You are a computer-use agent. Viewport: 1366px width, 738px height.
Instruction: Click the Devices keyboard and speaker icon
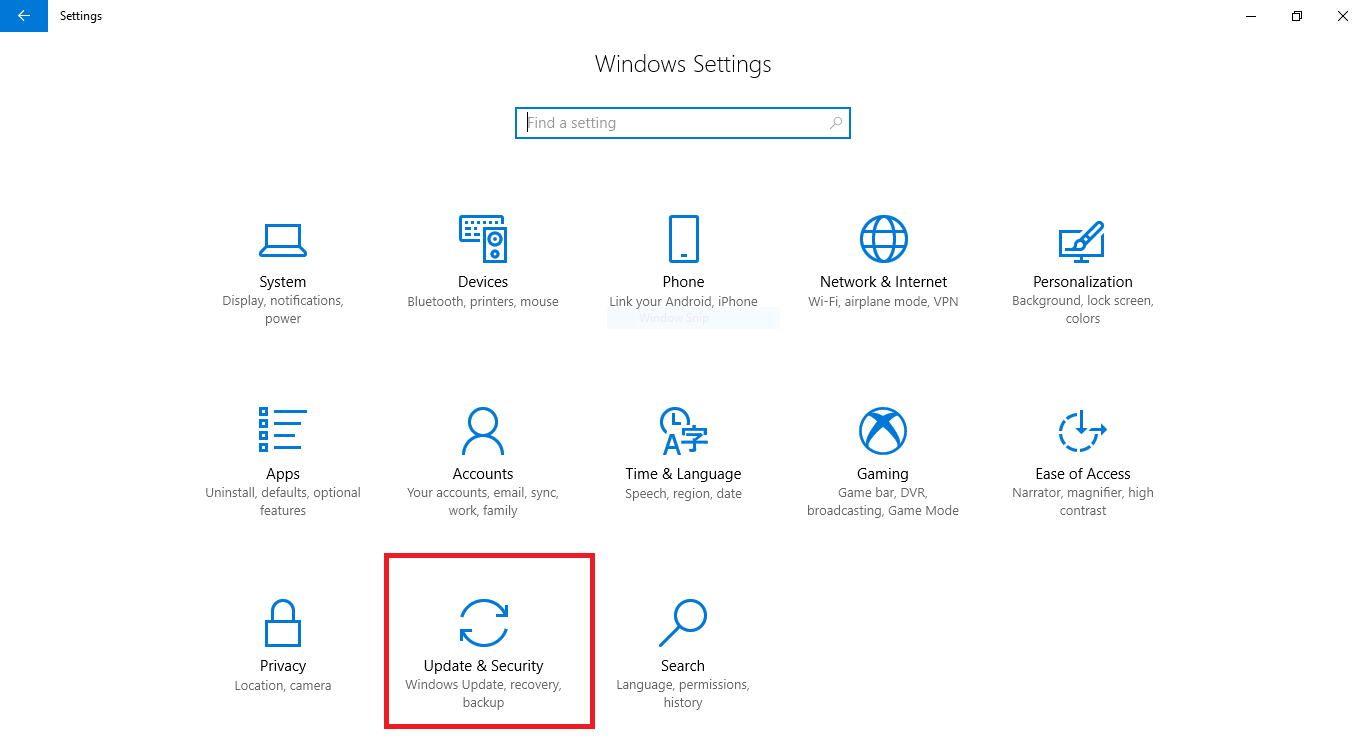[483, 239]
